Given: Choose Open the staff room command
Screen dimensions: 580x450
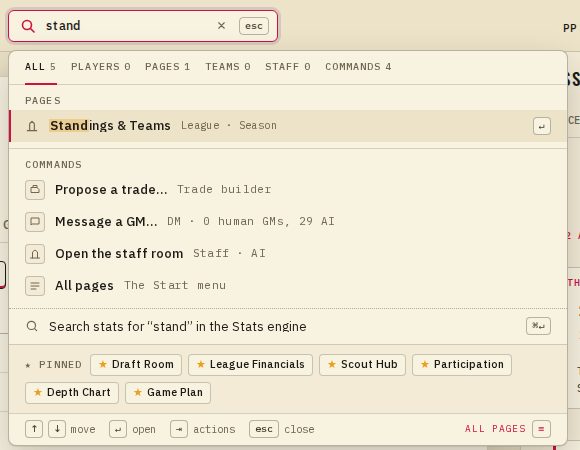Looking at the screenshot, I should click(288, 254).
